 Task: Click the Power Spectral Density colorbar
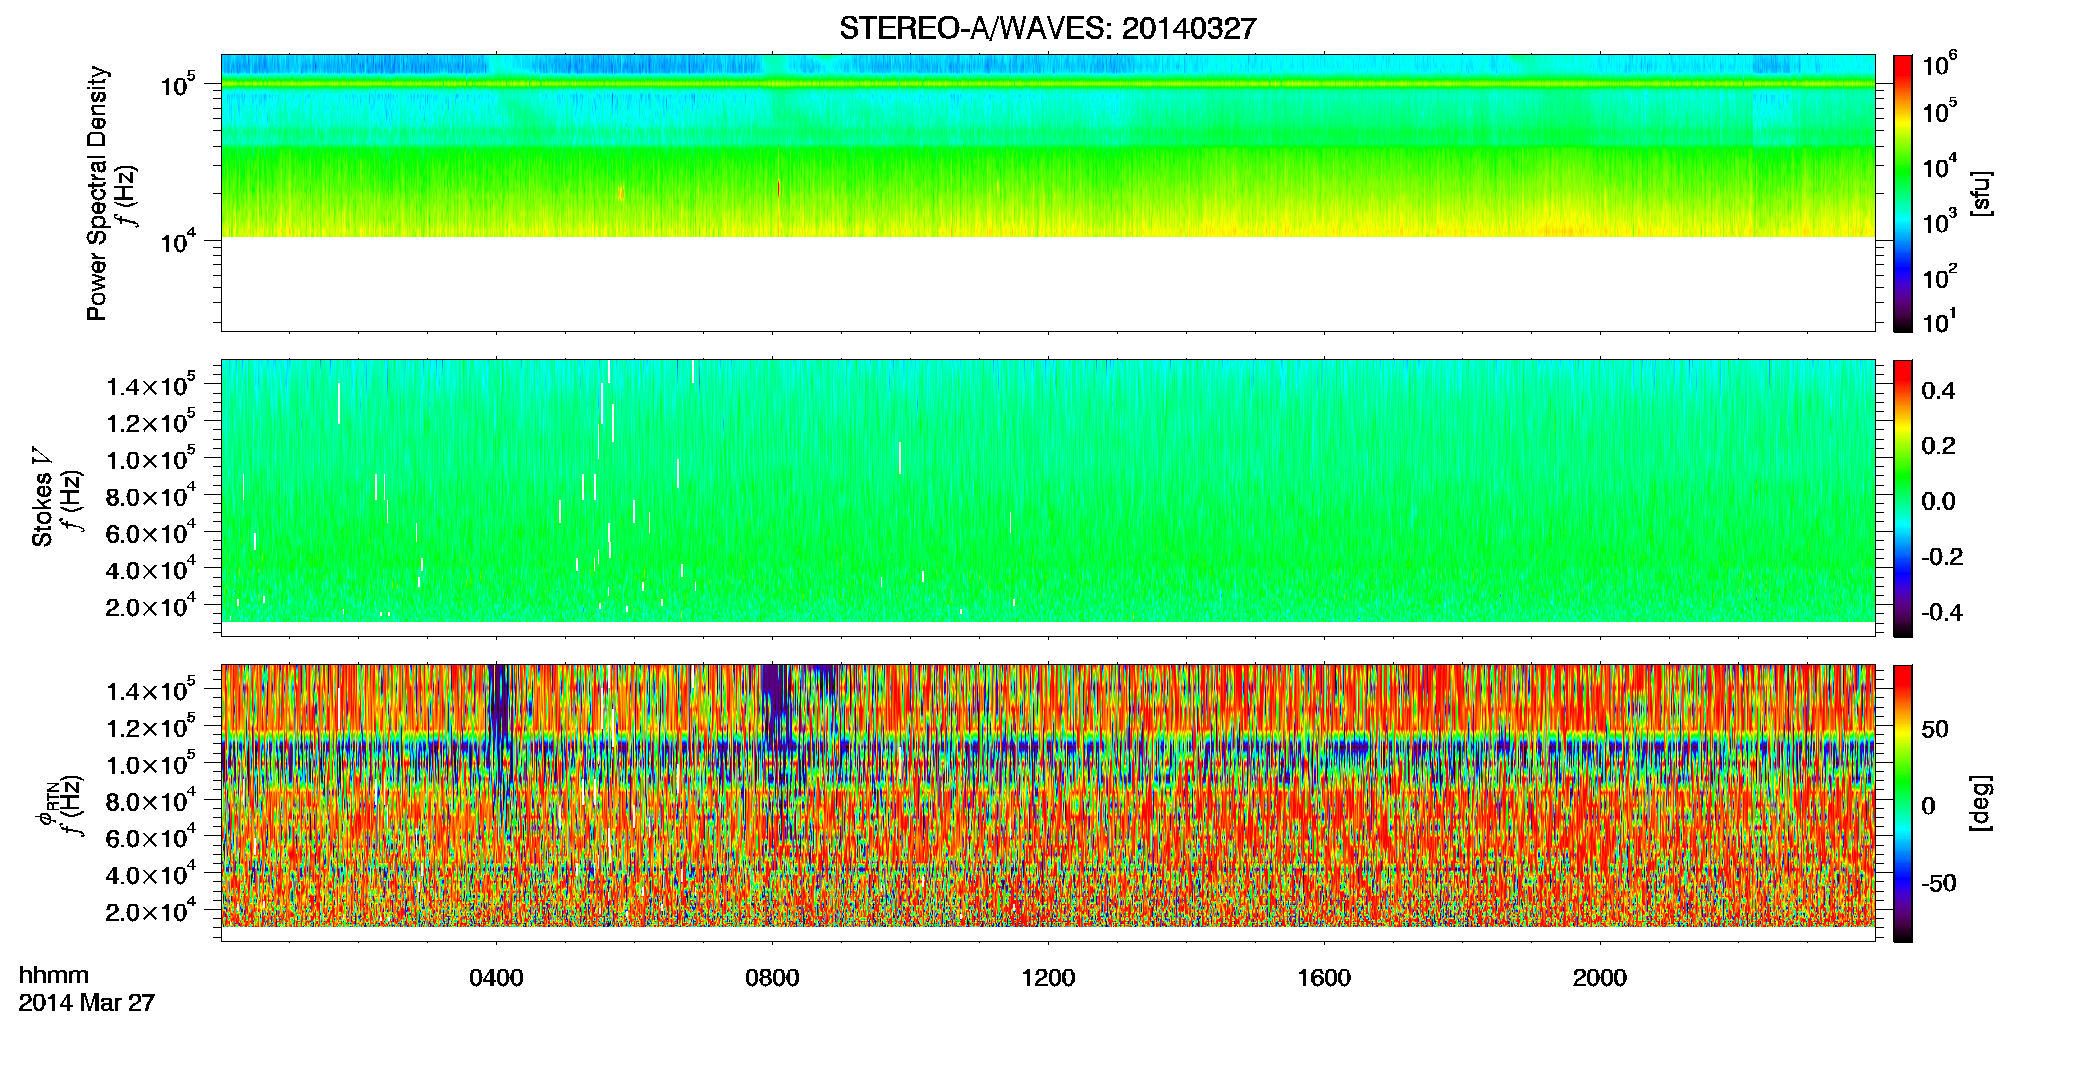1903,193
